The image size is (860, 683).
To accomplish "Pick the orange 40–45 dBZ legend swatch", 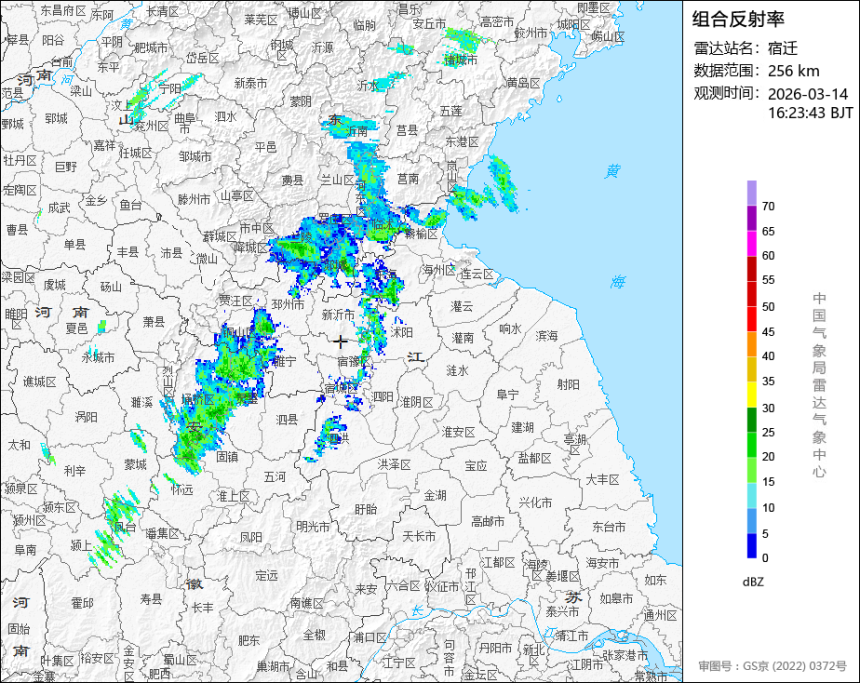I will point(751,344).
